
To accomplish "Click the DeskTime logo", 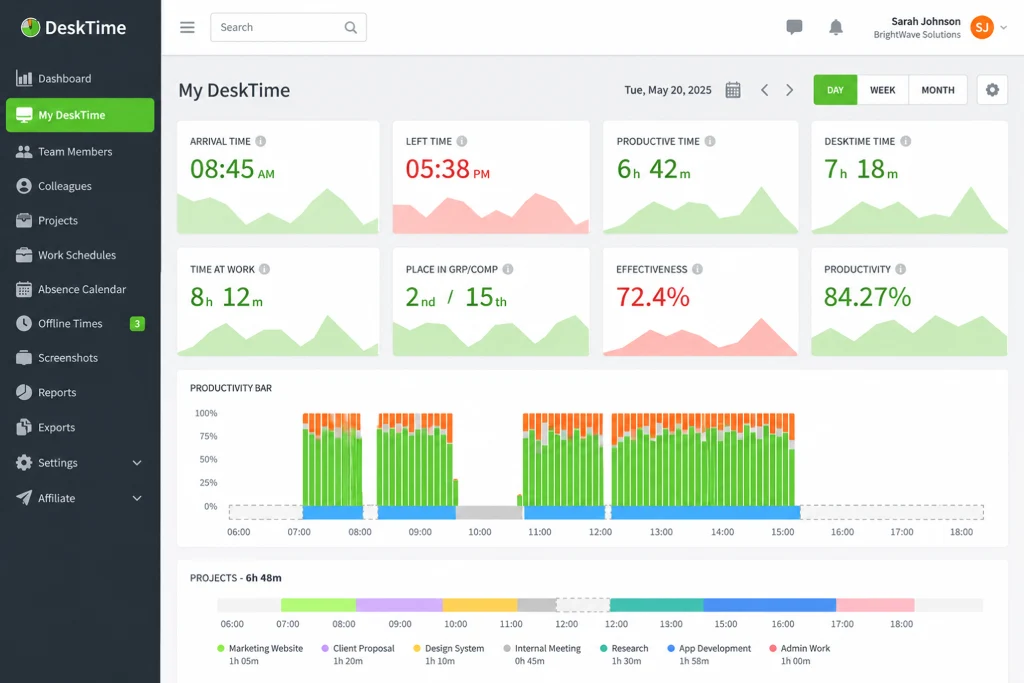I will (73, 27).
